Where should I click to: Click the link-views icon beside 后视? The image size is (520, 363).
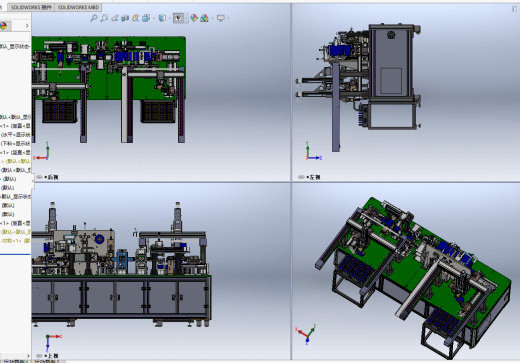[x=39, y=177]
